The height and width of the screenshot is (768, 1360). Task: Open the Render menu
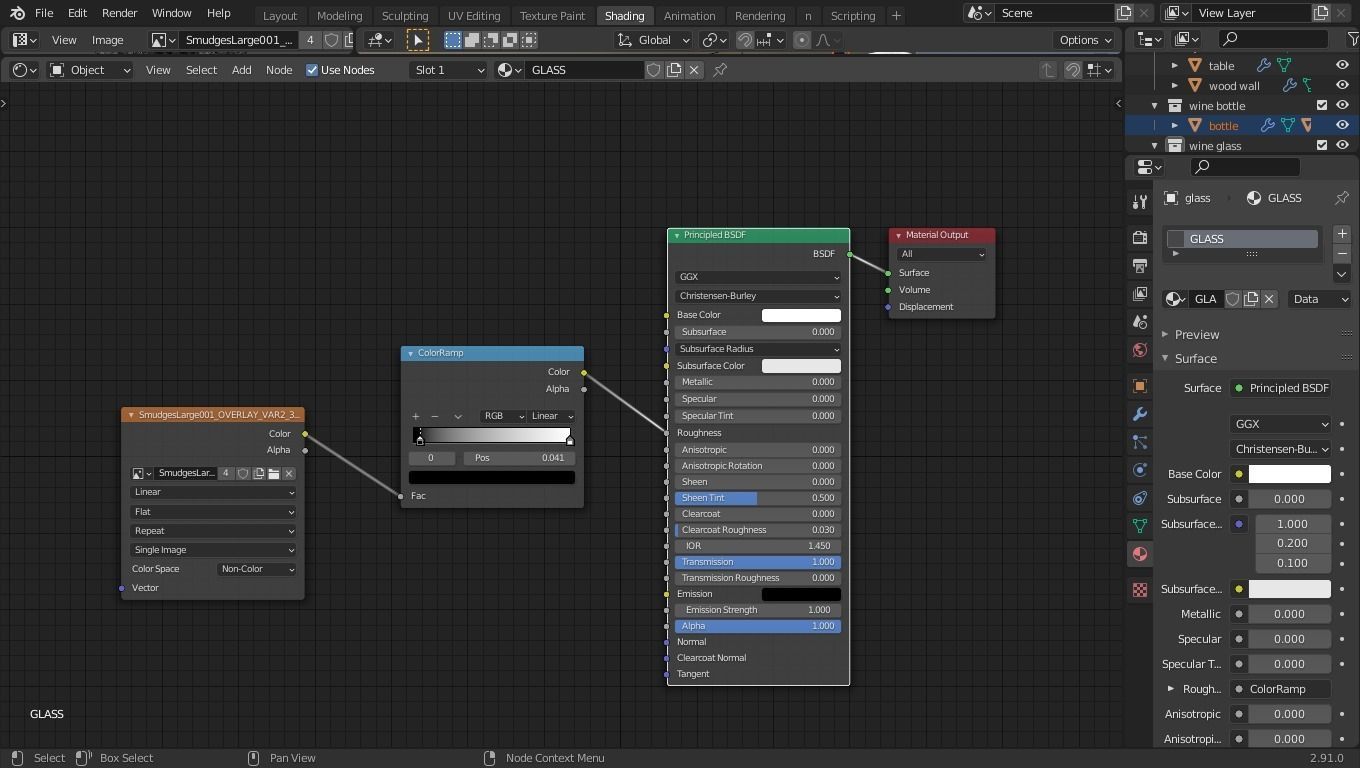[x=119, y=13]
